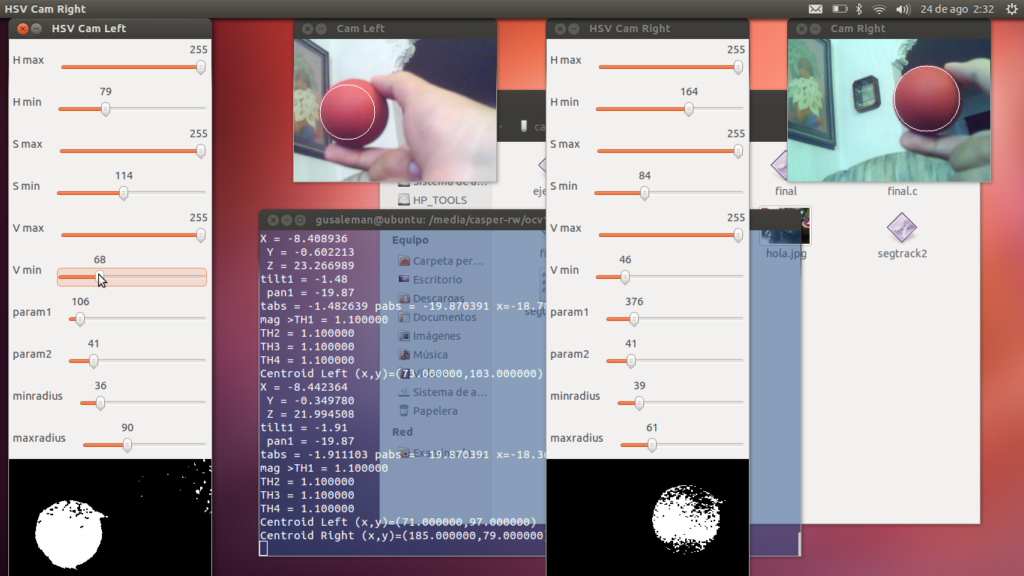Click Centroid Right output line in terminal
1024x576 pixels.
[402, 536]
